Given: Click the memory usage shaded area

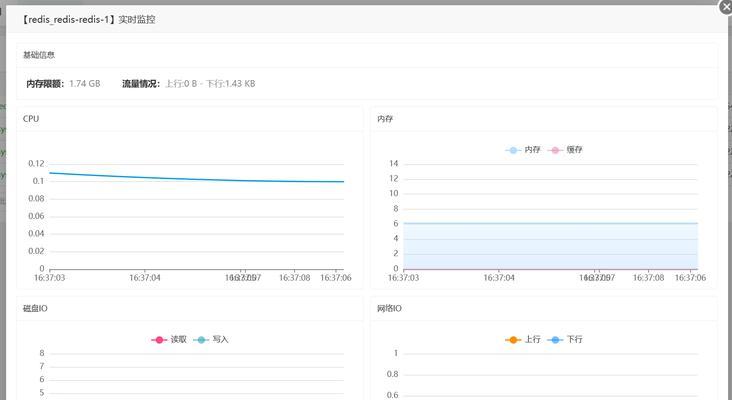Looking at the screenshot, I should pyautogui.click(x=550, y=246).
